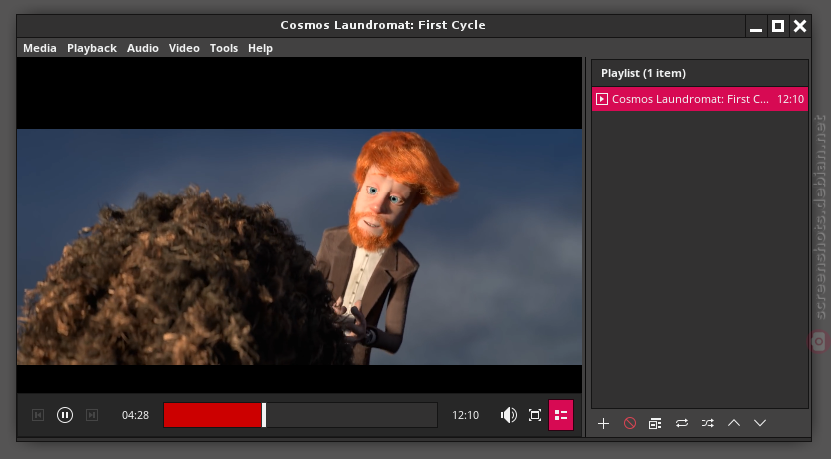Click the playlist entry duration 12:10
Viewport: 831px width, 459px height.
790,99
